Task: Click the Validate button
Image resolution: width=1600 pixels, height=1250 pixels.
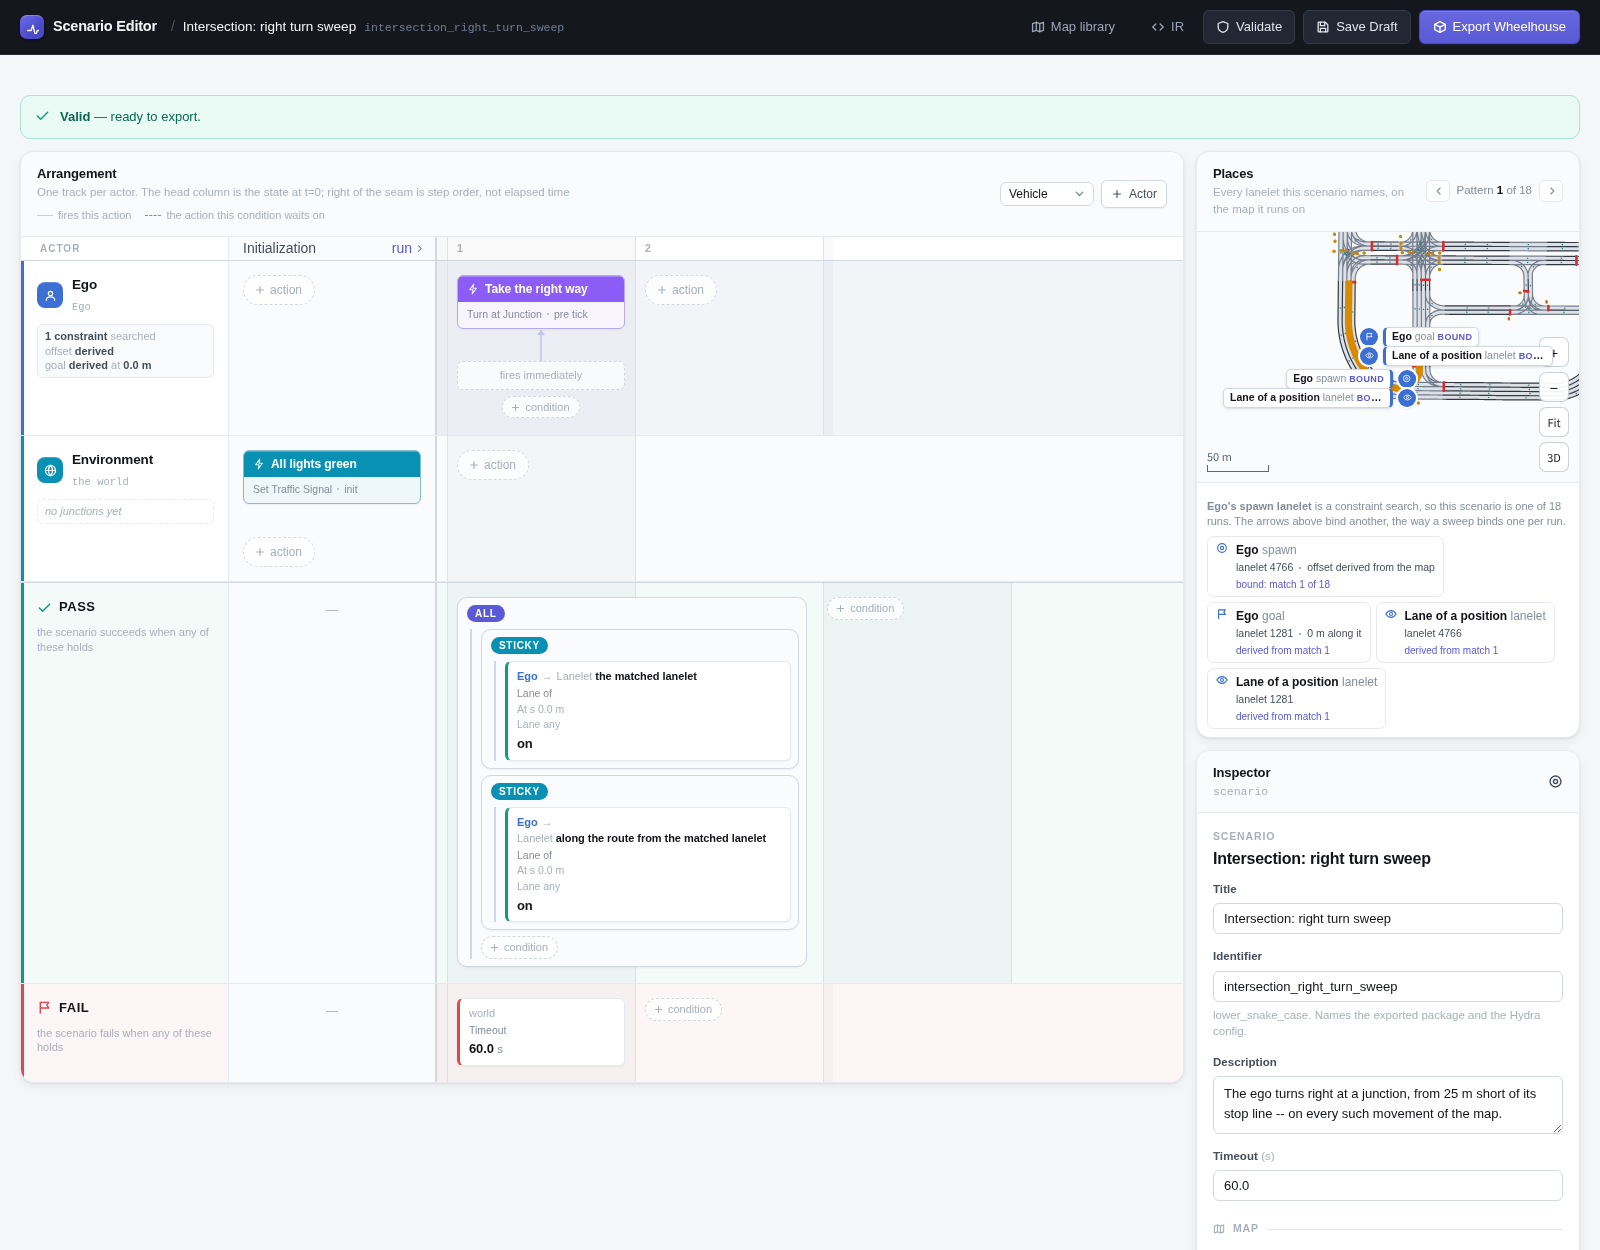Action: point(1249,27)
